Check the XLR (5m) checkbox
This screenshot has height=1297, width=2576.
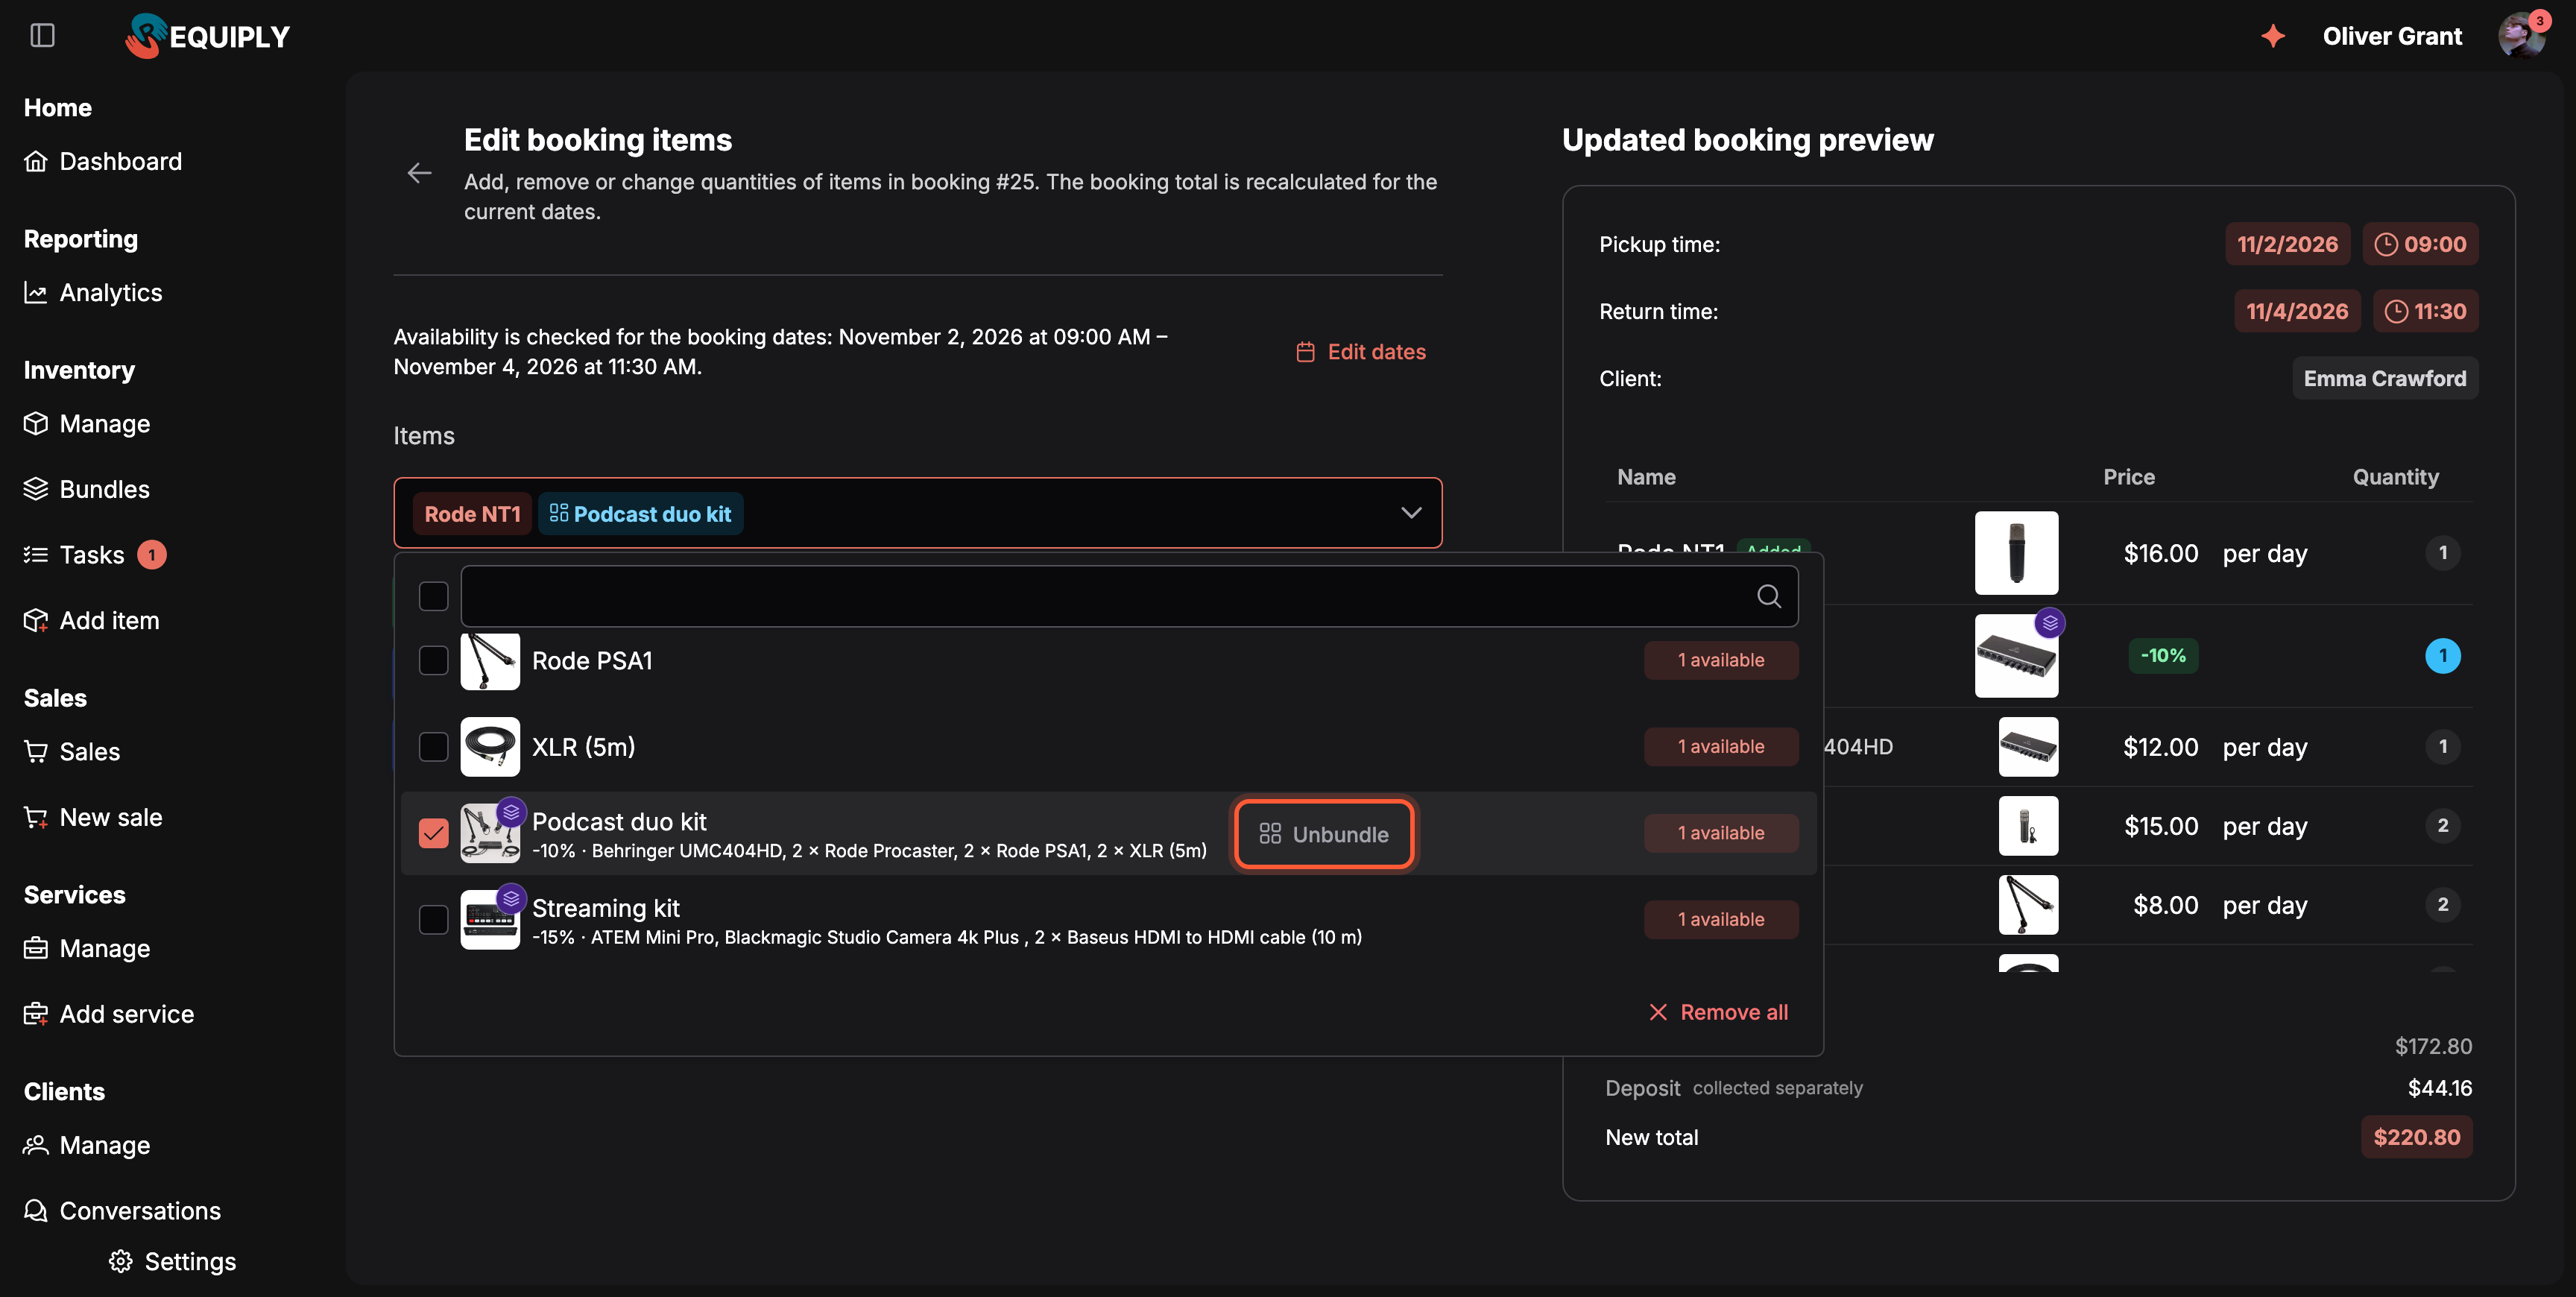[433, 746]
